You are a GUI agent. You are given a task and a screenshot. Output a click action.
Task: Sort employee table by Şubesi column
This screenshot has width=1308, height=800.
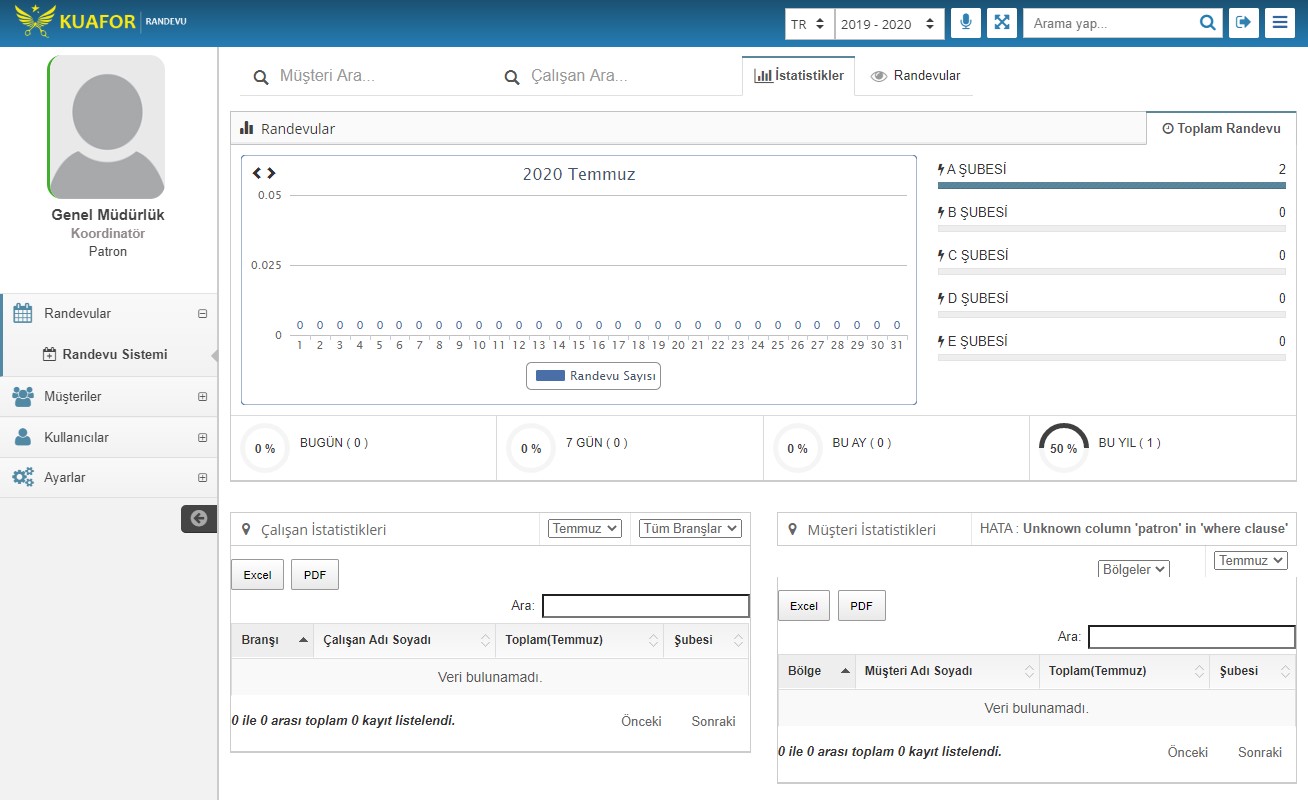point(706,640)
